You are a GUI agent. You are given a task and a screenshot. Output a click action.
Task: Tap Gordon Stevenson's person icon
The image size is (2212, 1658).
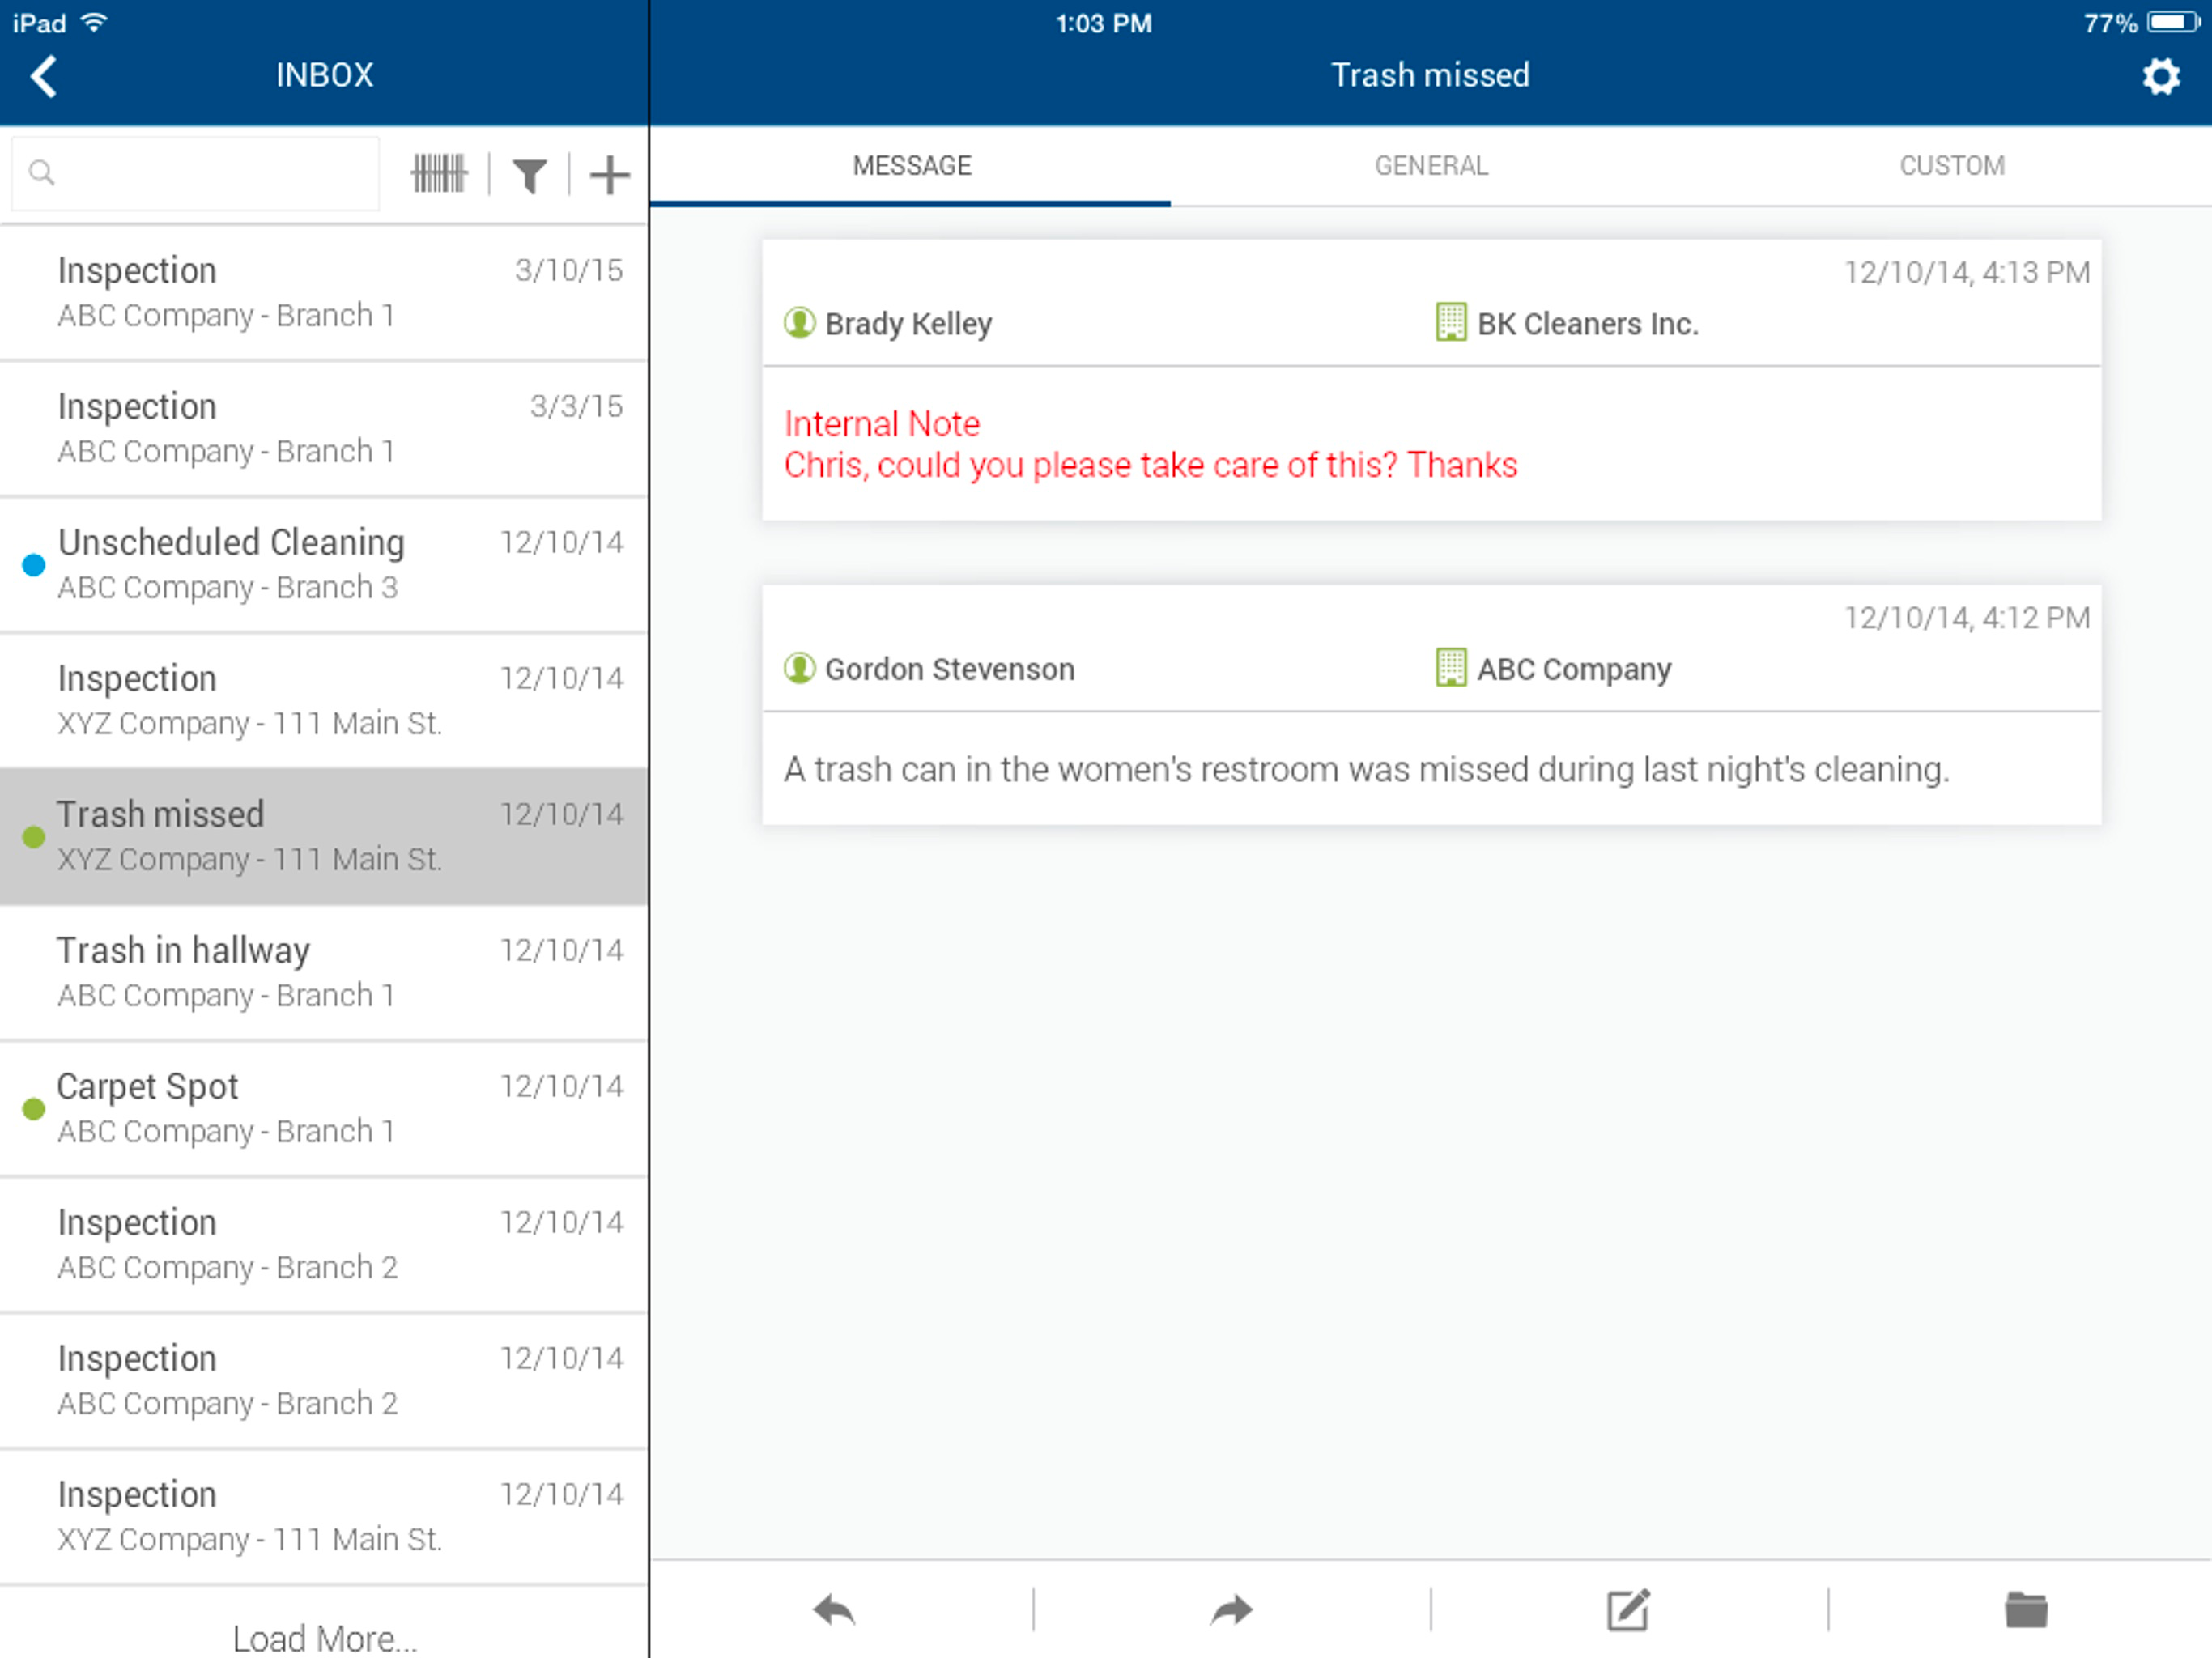tap(799, 668)
